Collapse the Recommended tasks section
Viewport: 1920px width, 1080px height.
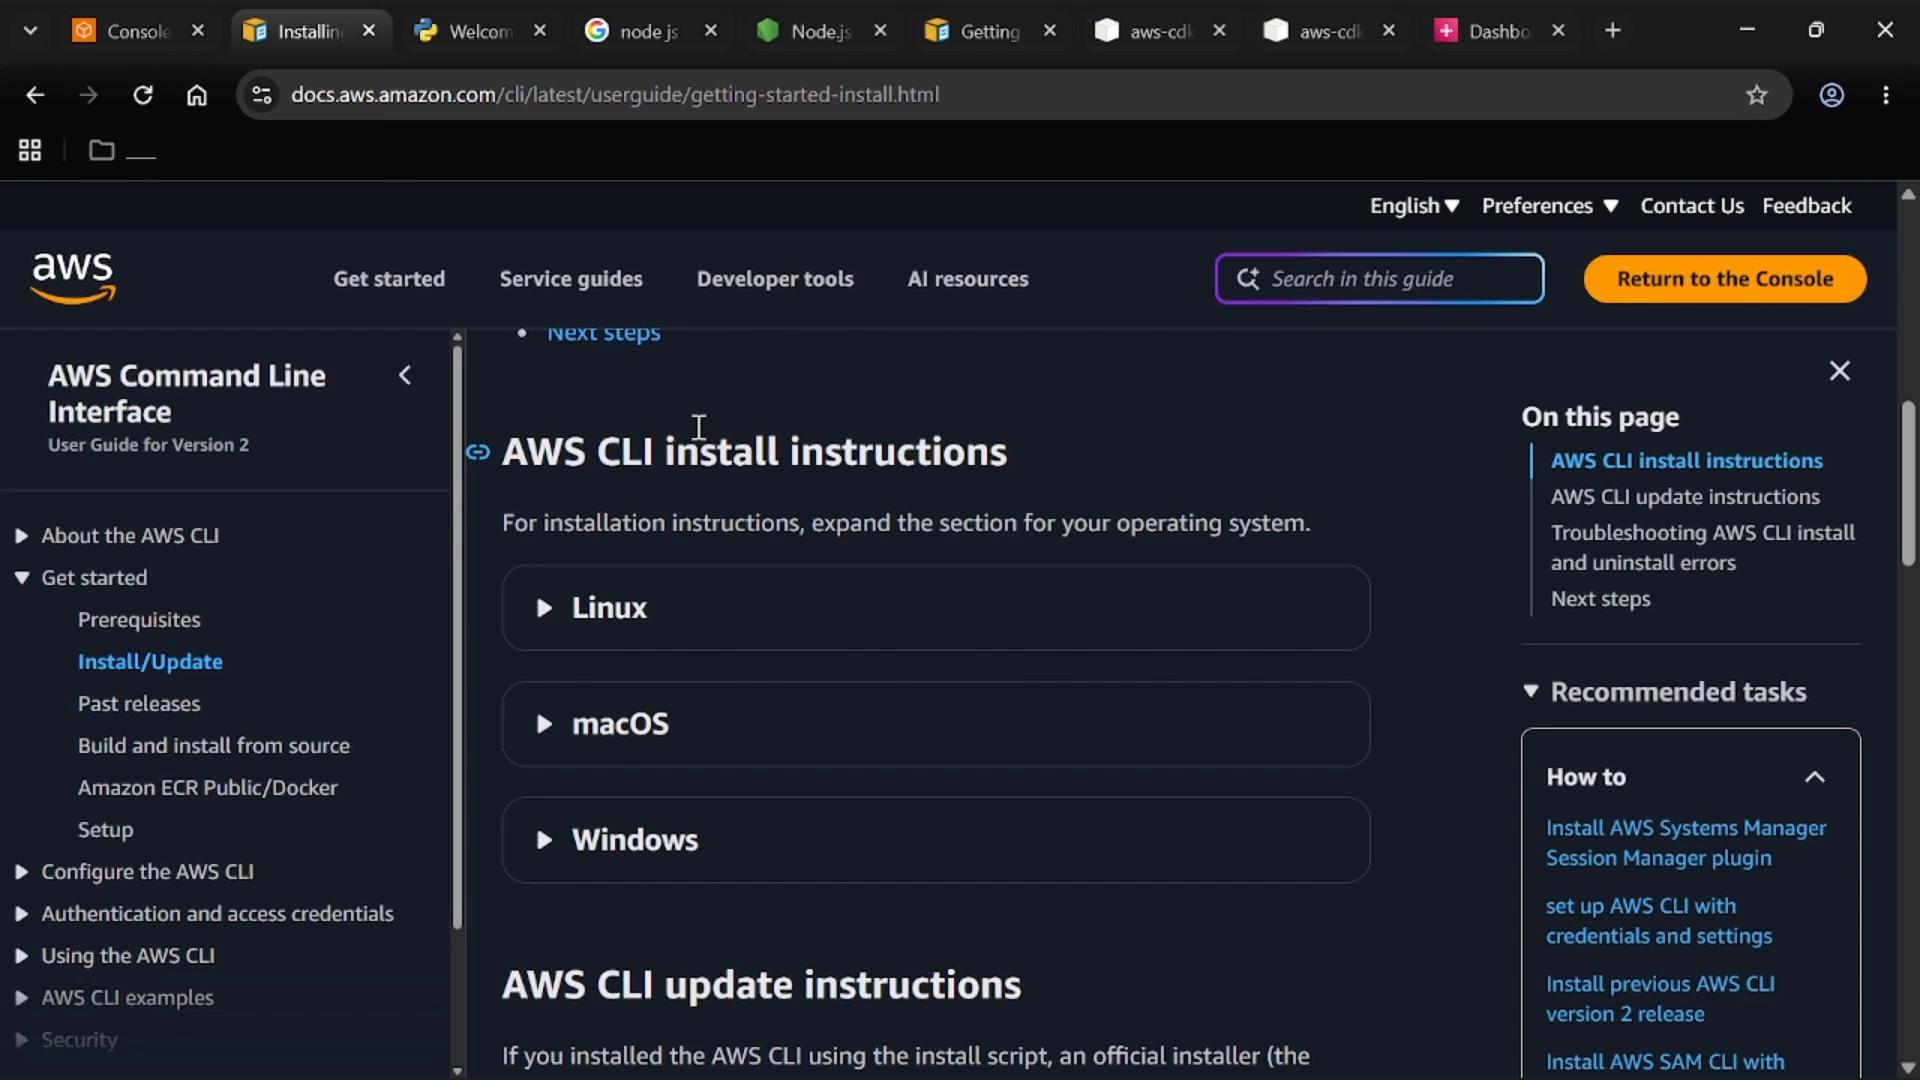tap(1530, 692)
